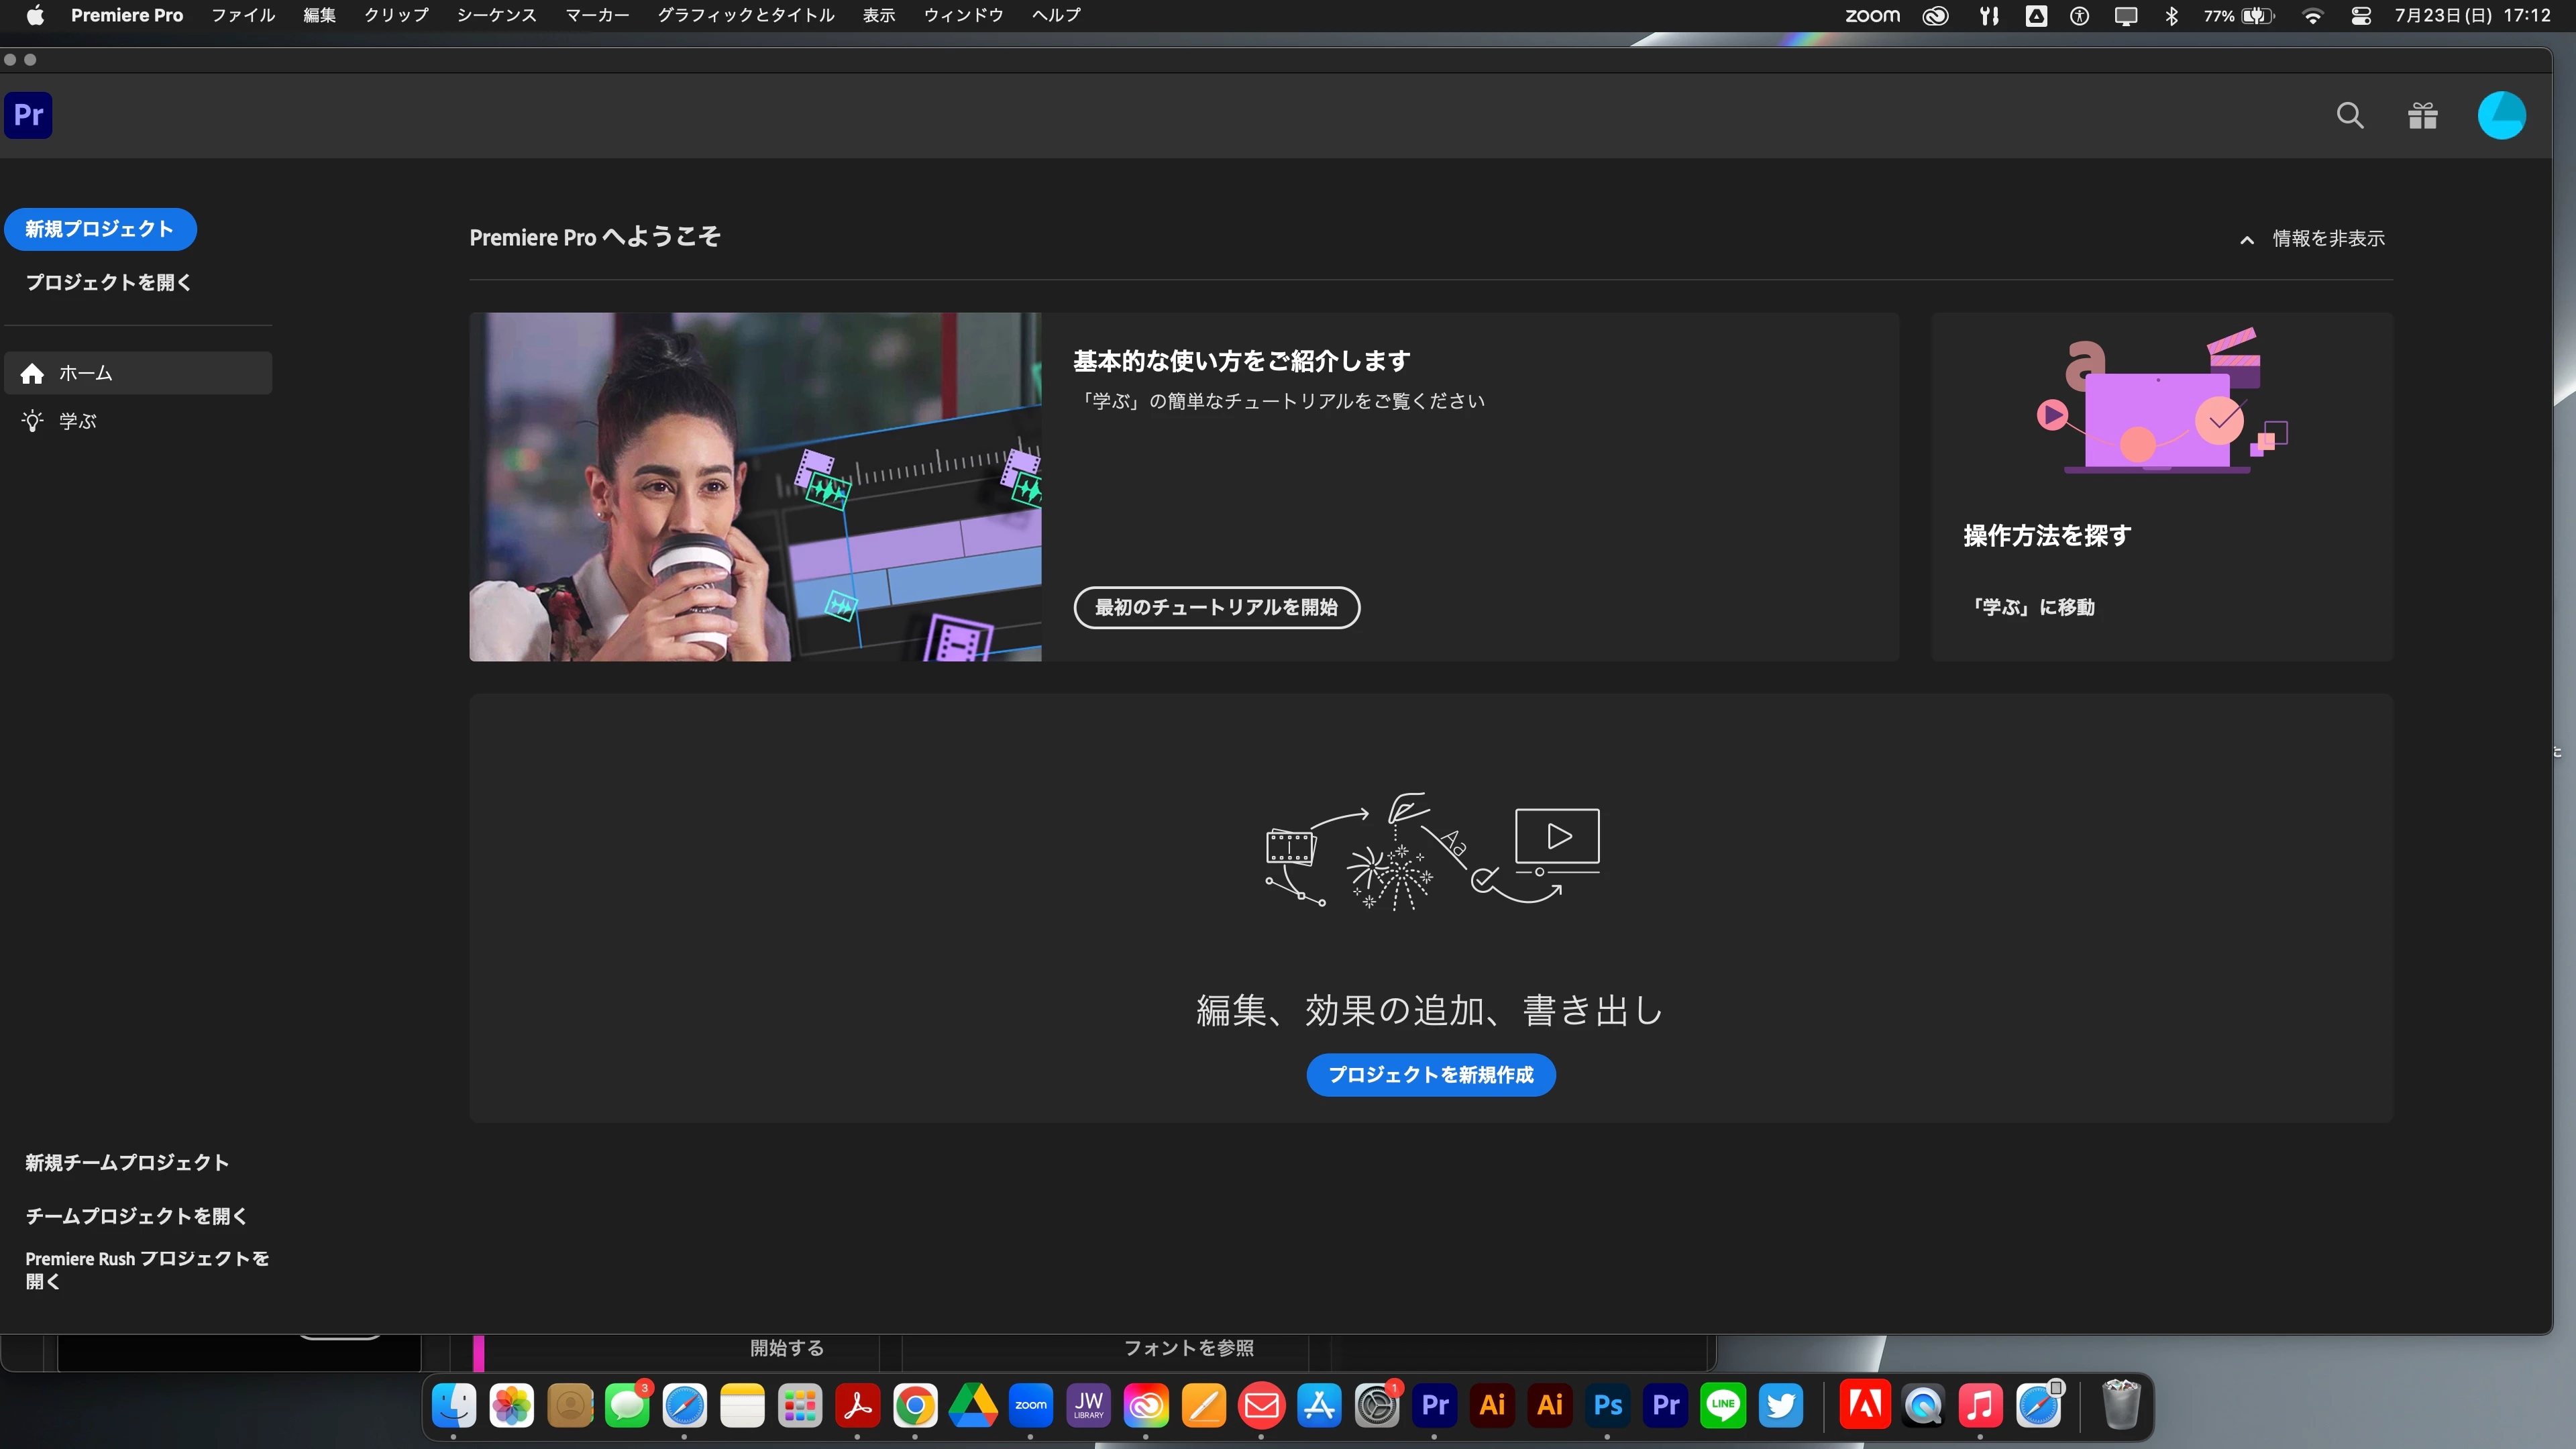This screenshot has height=1449, width=2576.
Task: Click the 新規プロジェクト button
Action: click(100, 229)
